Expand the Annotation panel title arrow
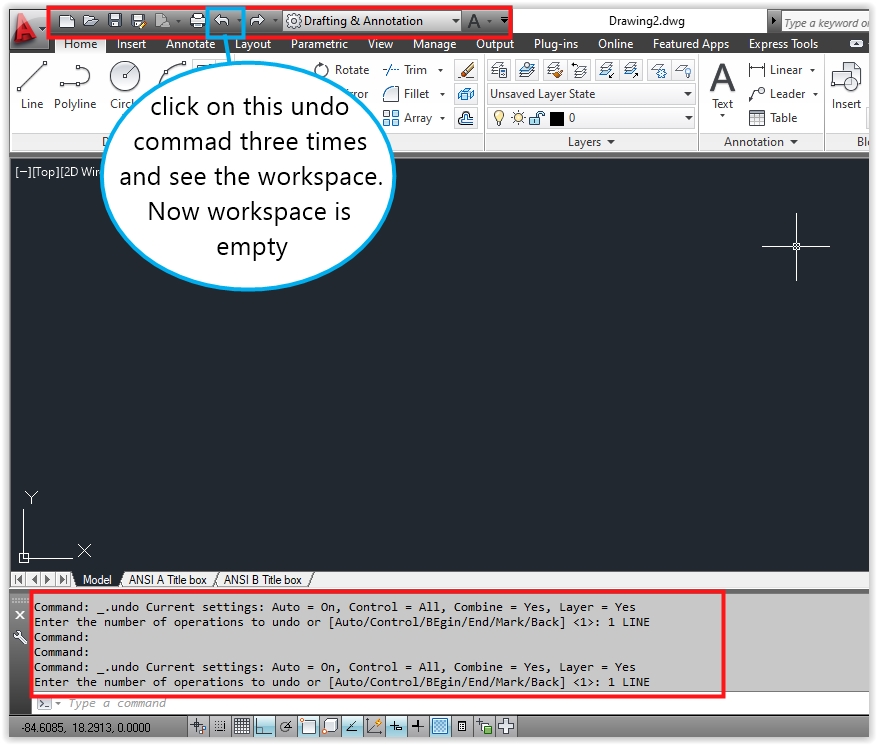Image resolution: width=877 pixels, height=745 pixels. coord(794,142)
